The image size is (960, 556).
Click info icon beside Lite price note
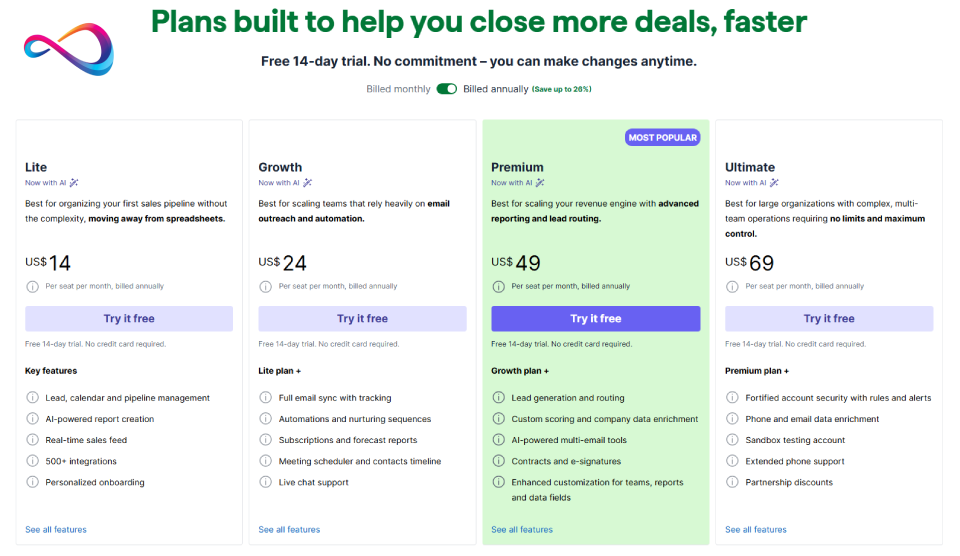coord(31,286)
